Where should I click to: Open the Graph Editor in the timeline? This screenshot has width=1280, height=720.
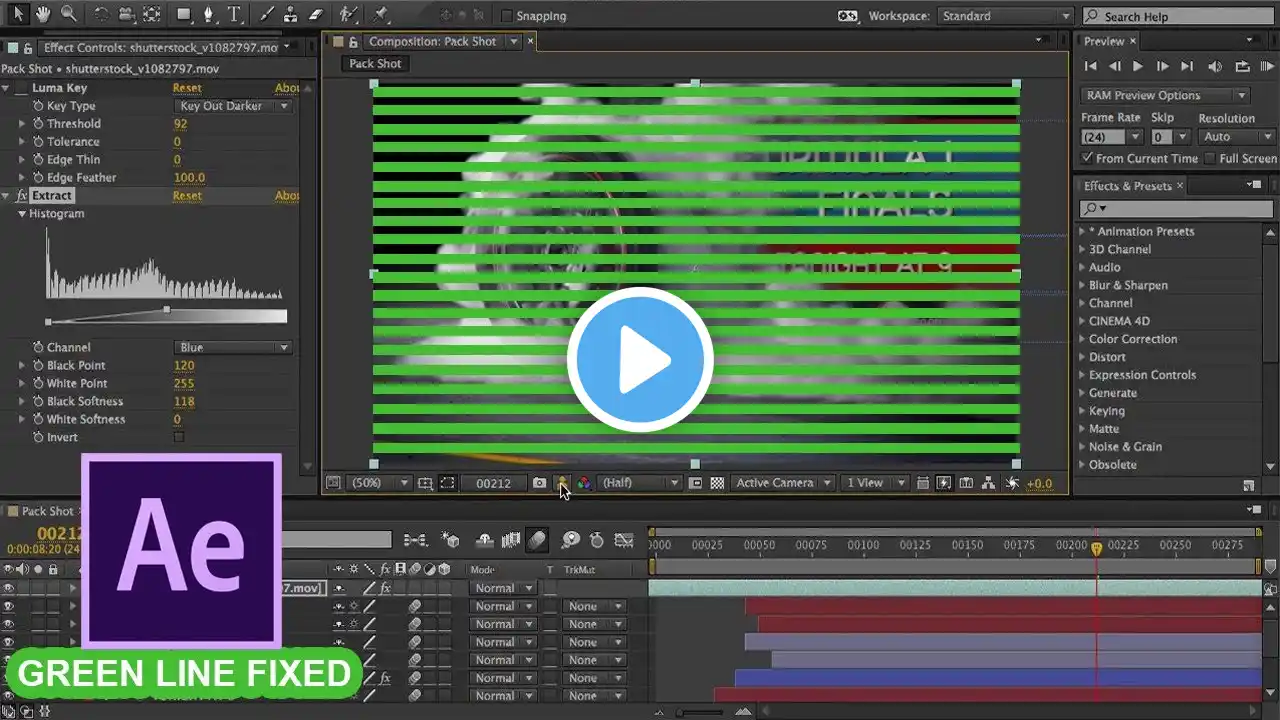pos(624,540)
